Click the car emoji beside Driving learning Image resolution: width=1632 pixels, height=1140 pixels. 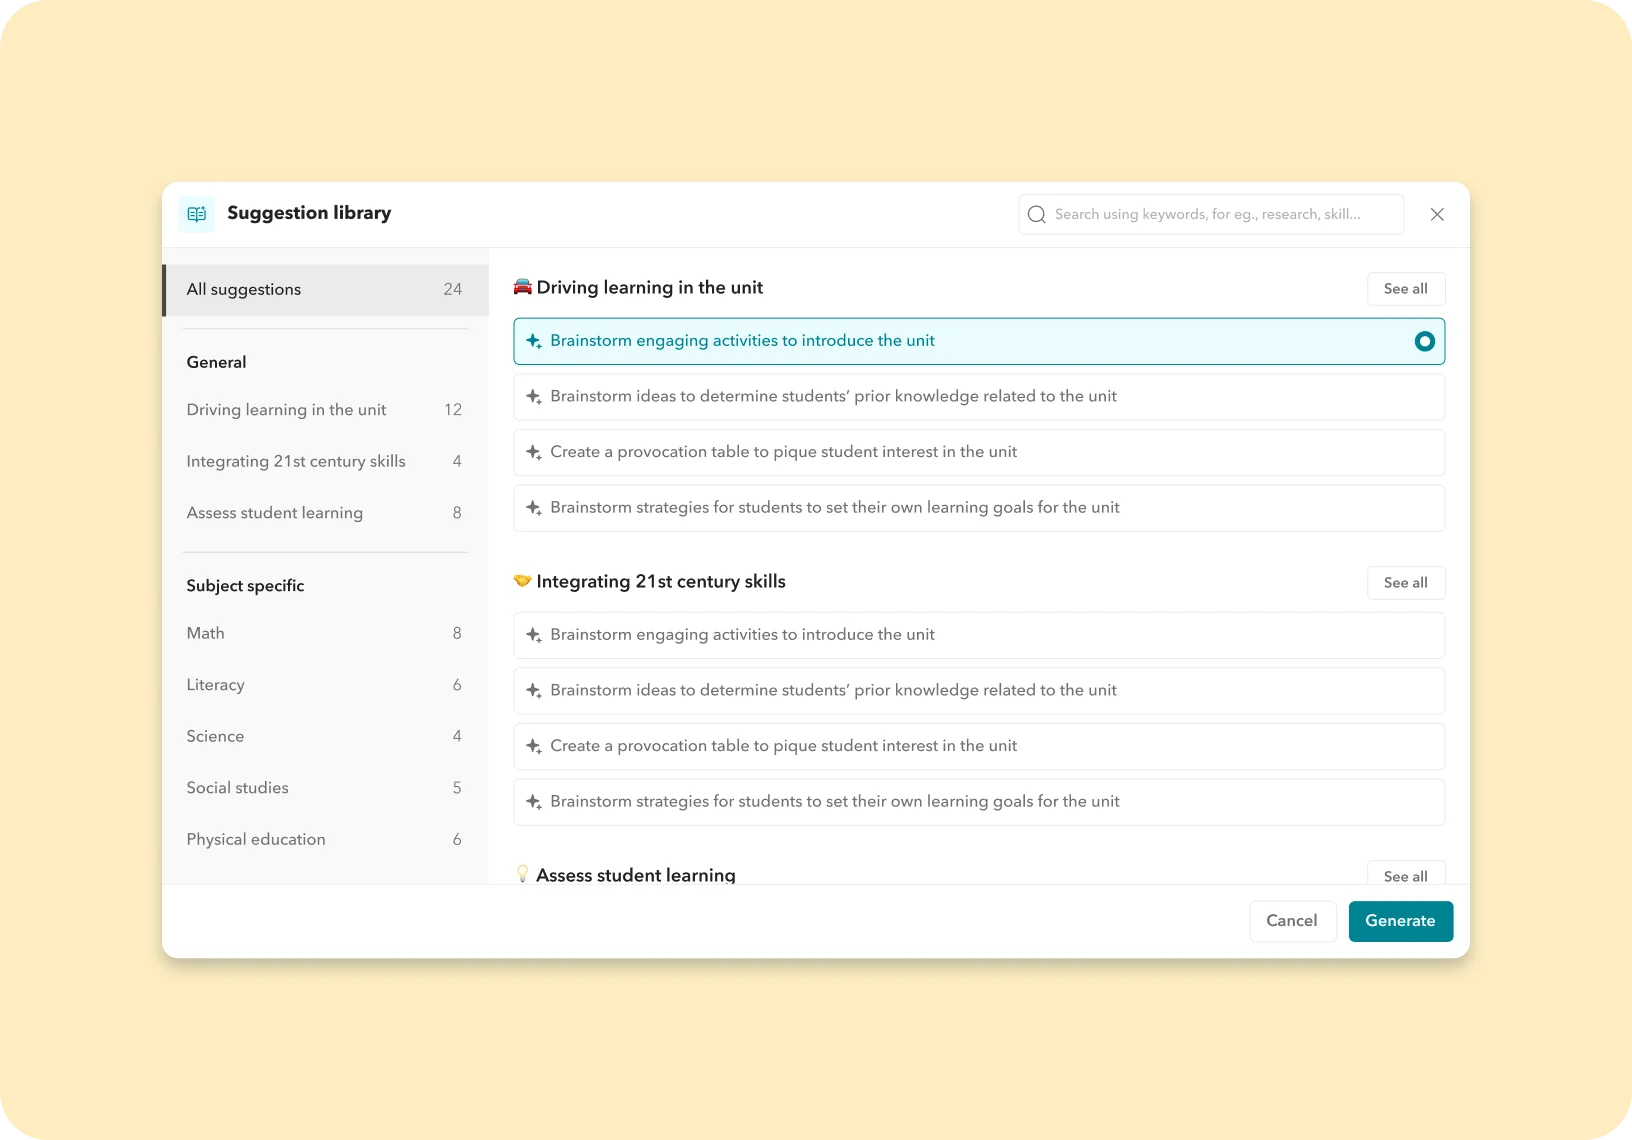point(522,287)
